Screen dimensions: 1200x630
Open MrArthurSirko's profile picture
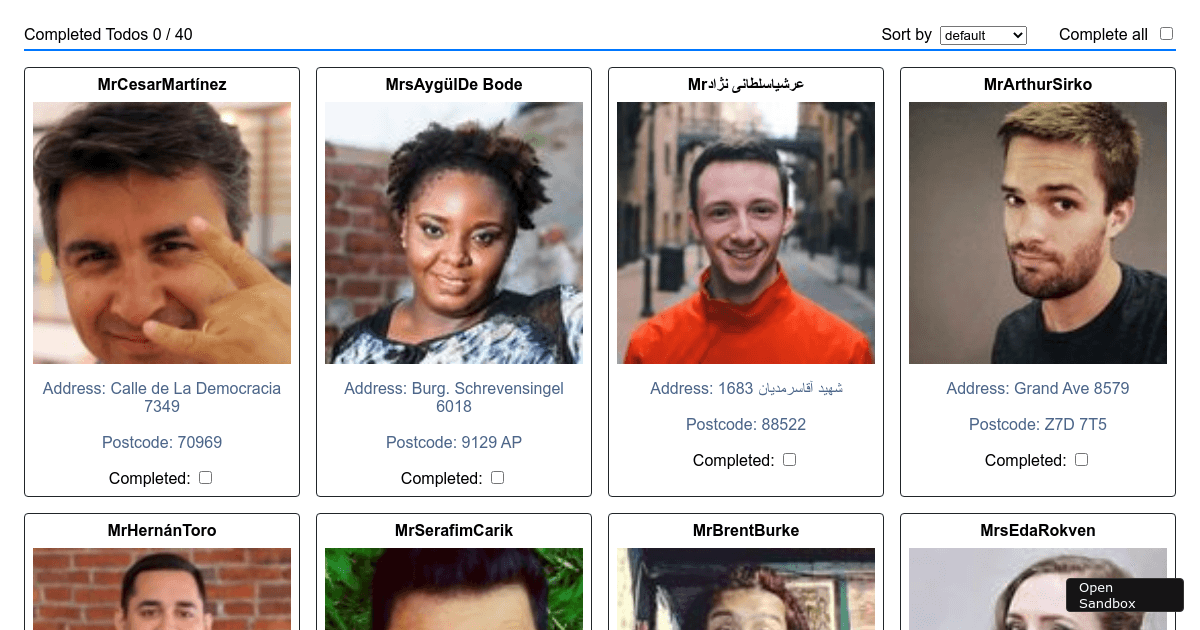(x=1038, y=233)
